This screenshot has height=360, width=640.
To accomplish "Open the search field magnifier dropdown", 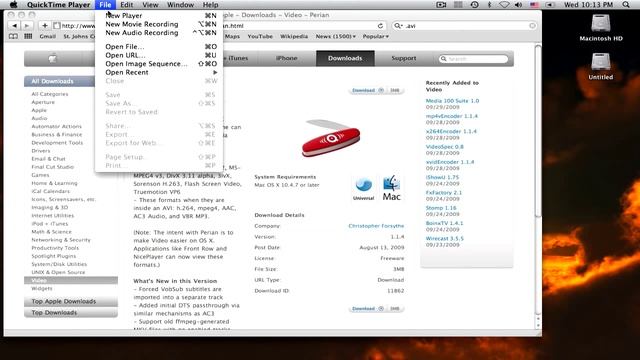I will 398,26.
